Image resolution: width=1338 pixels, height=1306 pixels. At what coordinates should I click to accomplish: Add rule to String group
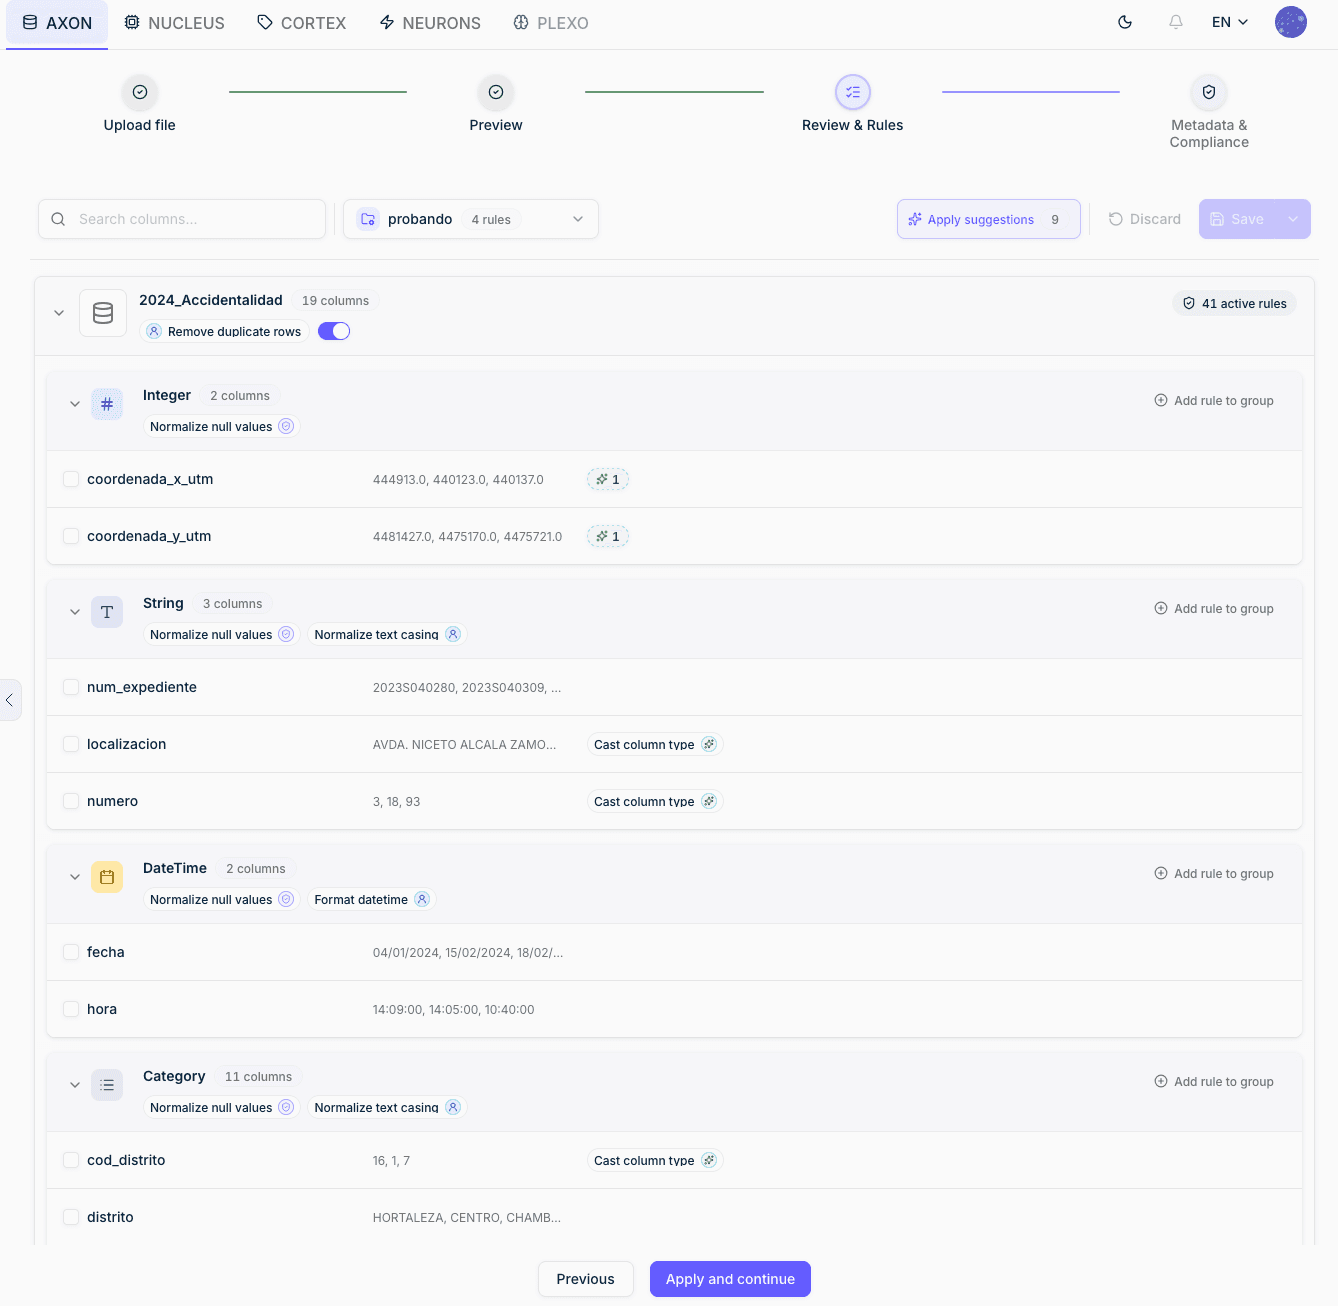pyautogui.click(x=1214, y=609)
